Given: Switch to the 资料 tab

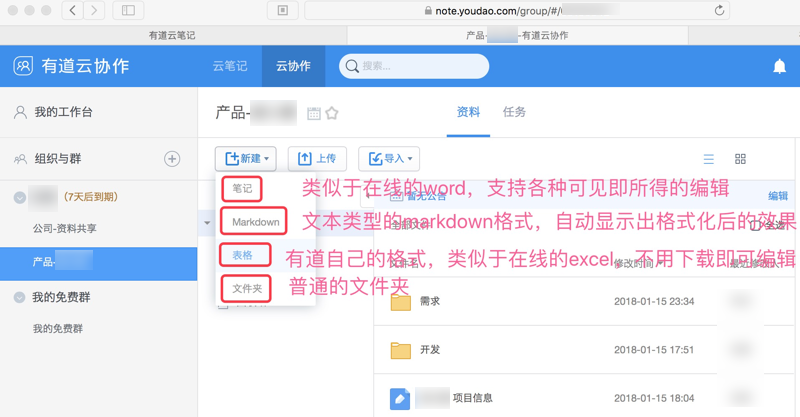Looking at the screenshot, I should [x=468, y=112].
